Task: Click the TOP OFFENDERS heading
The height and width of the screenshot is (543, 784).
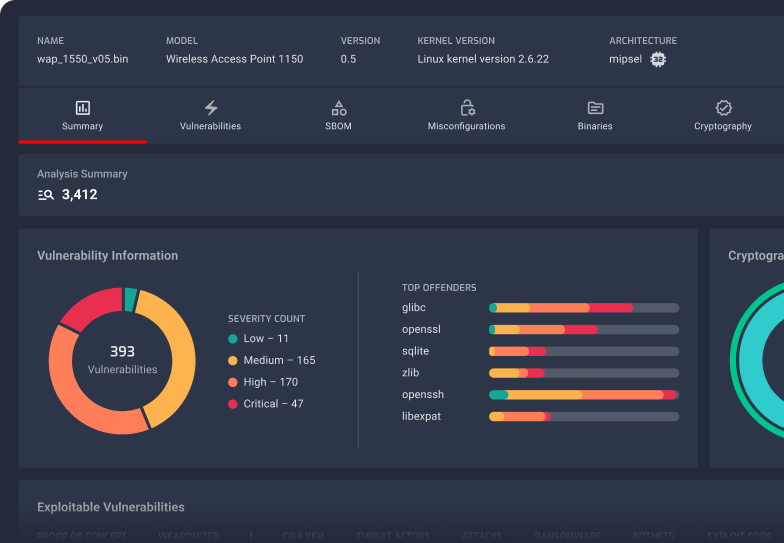Action: click(439, 288)
